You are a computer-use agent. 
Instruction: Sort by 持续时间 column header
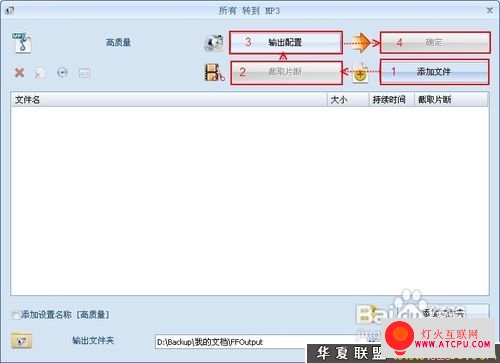point(392,100)
